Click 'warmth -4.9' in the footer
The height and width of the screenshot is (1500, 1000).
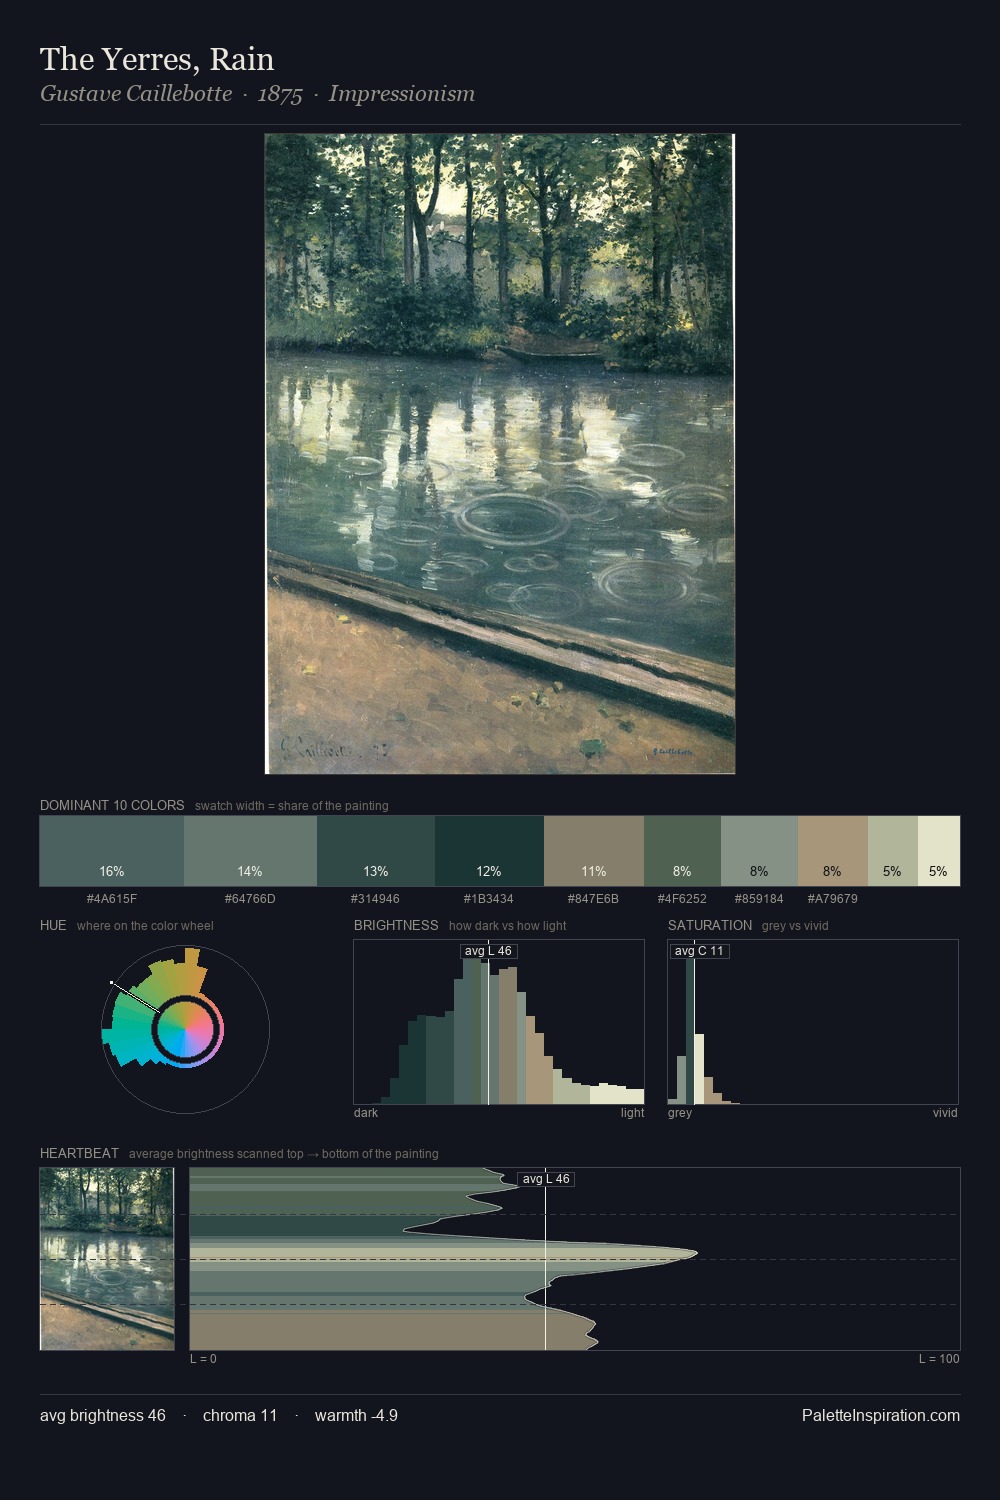[356, 1415]
